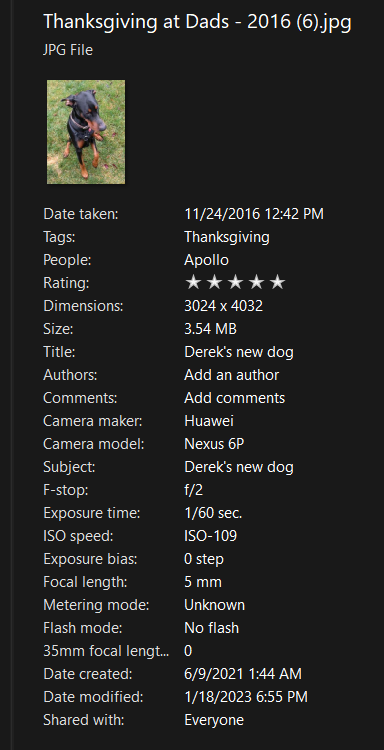
Task: Select the Camera maker value Huawei
Action: point(209,421)
